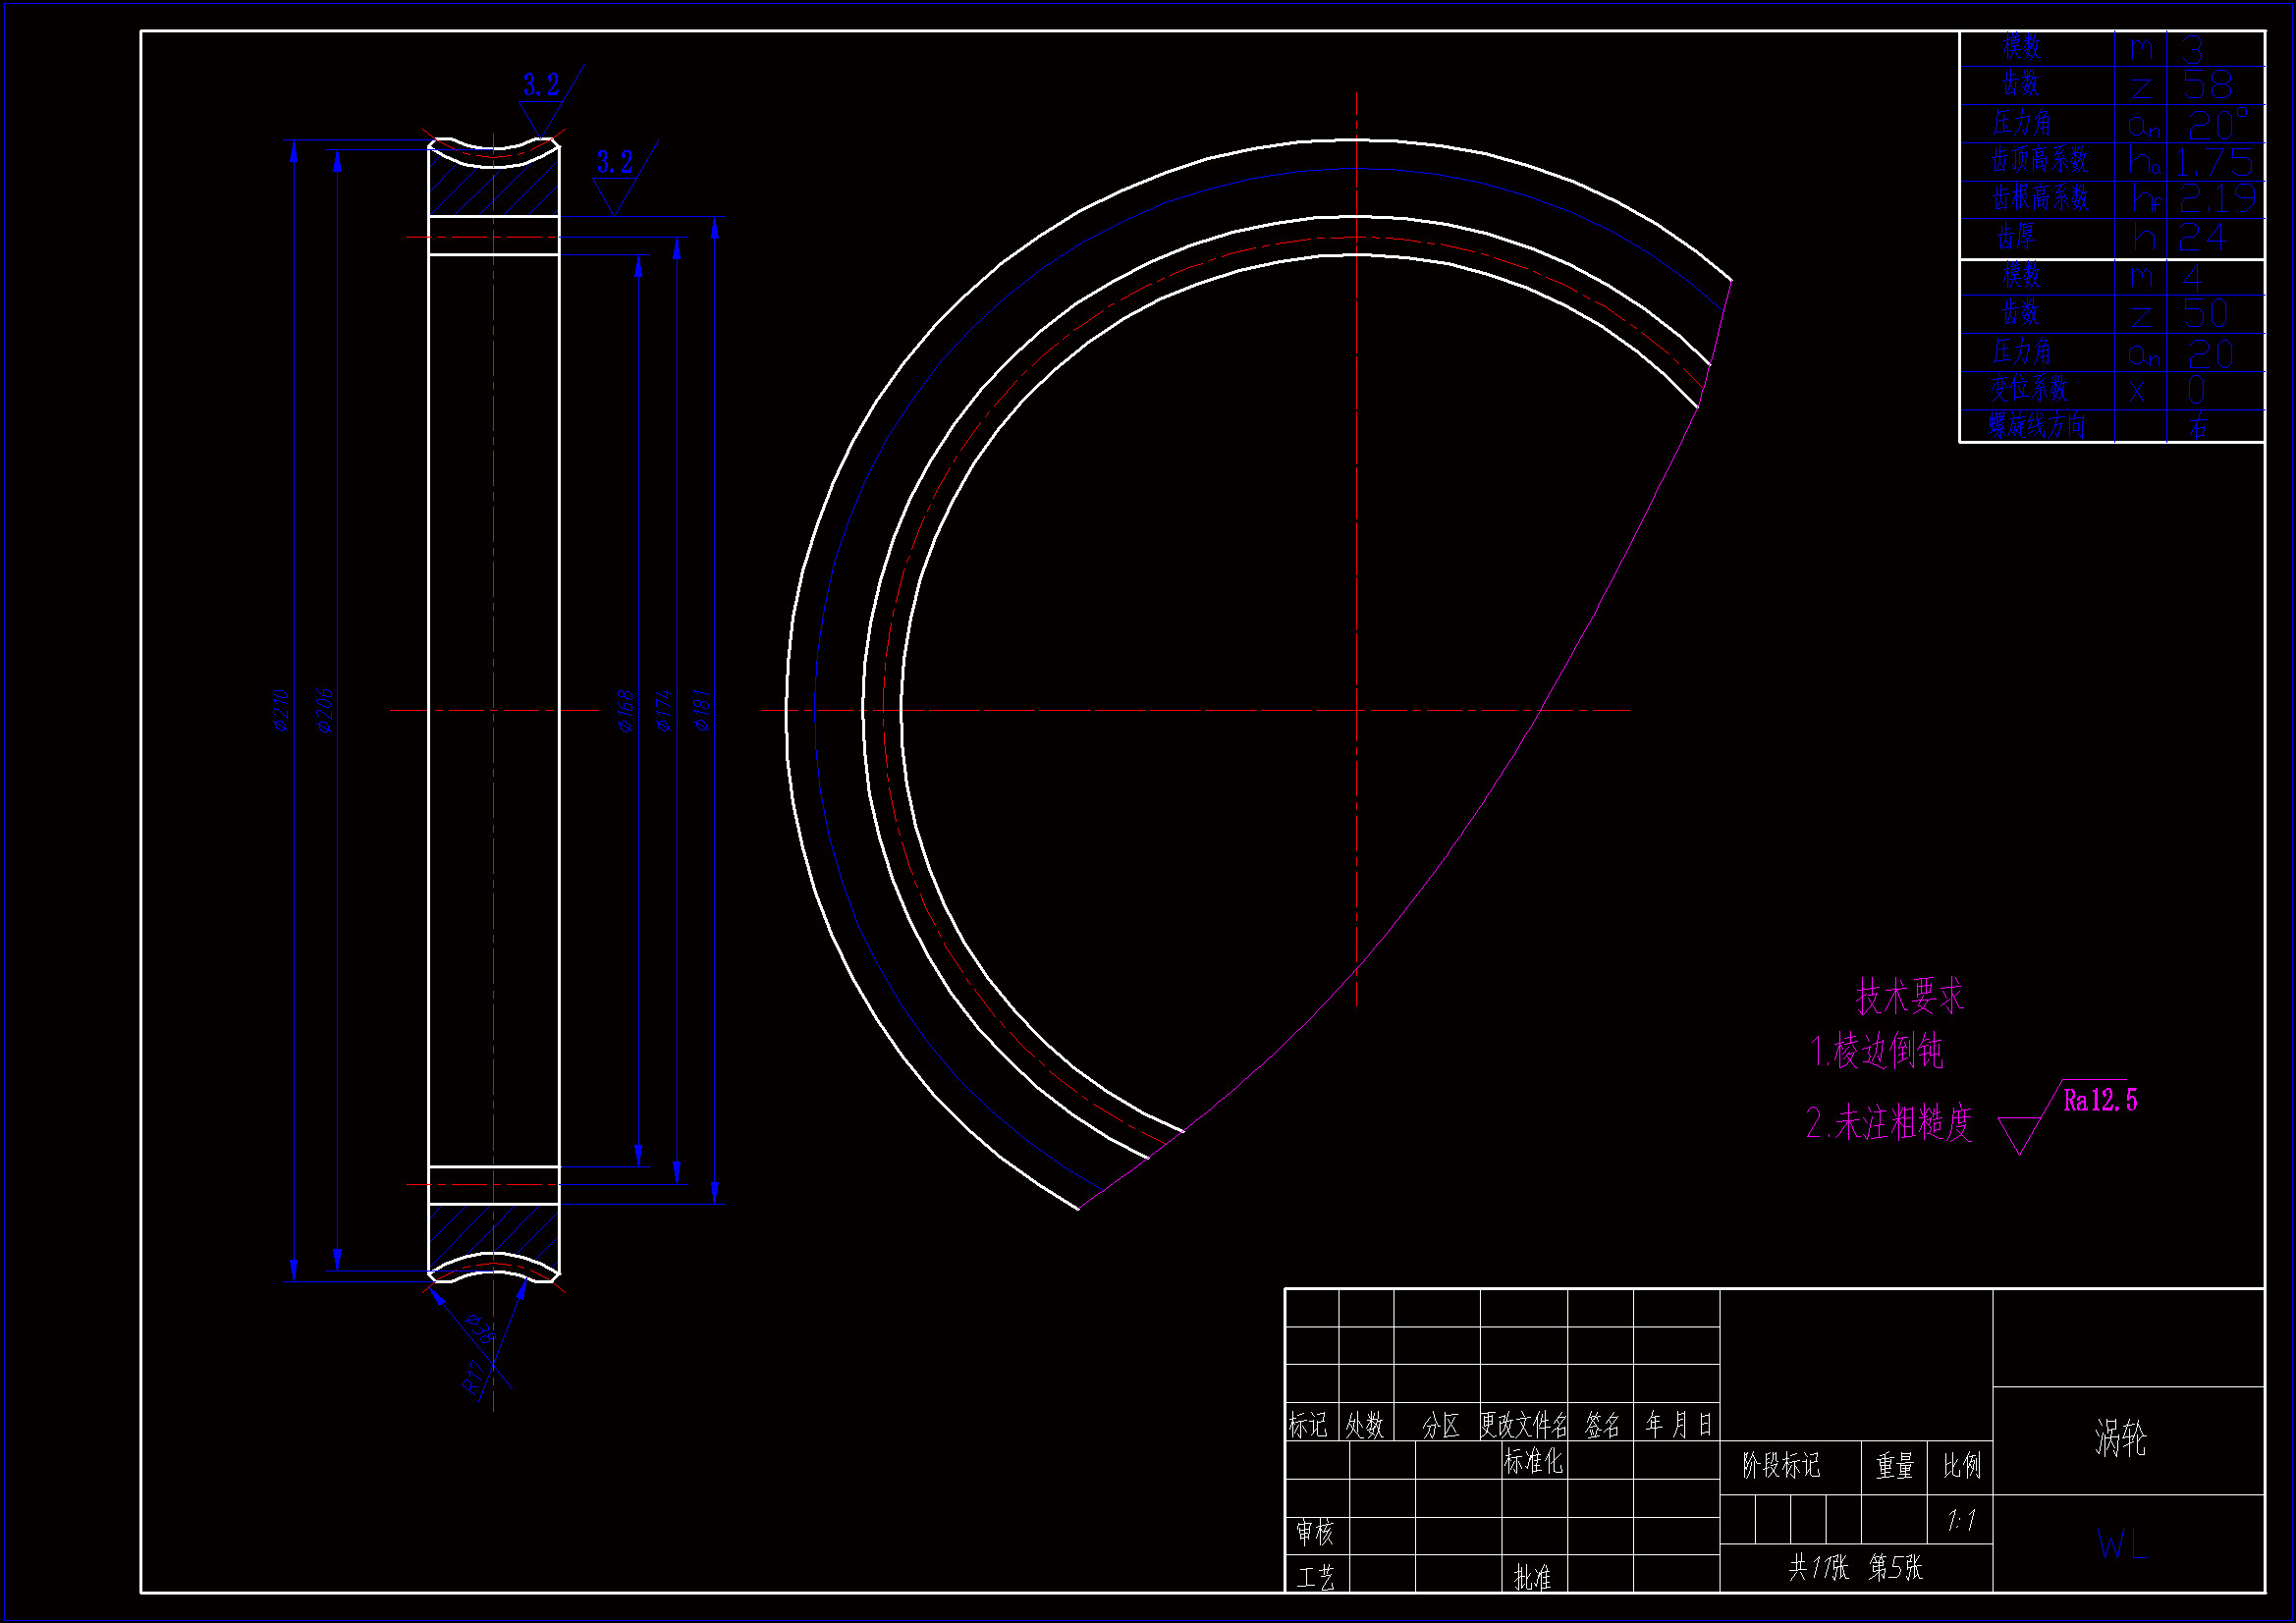Viewport: 2296px width, 1623px height.
Task: Click the R17 radius dimension
Action: (473, 1377)
